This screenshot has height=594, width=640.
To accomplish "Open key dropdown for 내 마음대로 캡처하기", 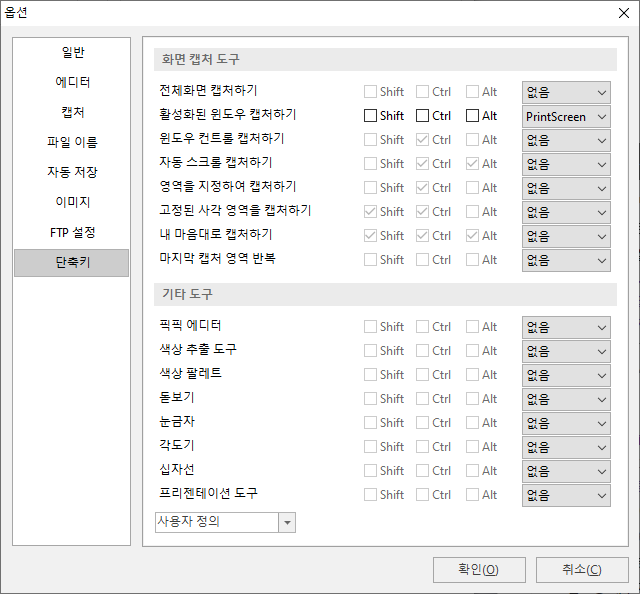I will 566,237.
